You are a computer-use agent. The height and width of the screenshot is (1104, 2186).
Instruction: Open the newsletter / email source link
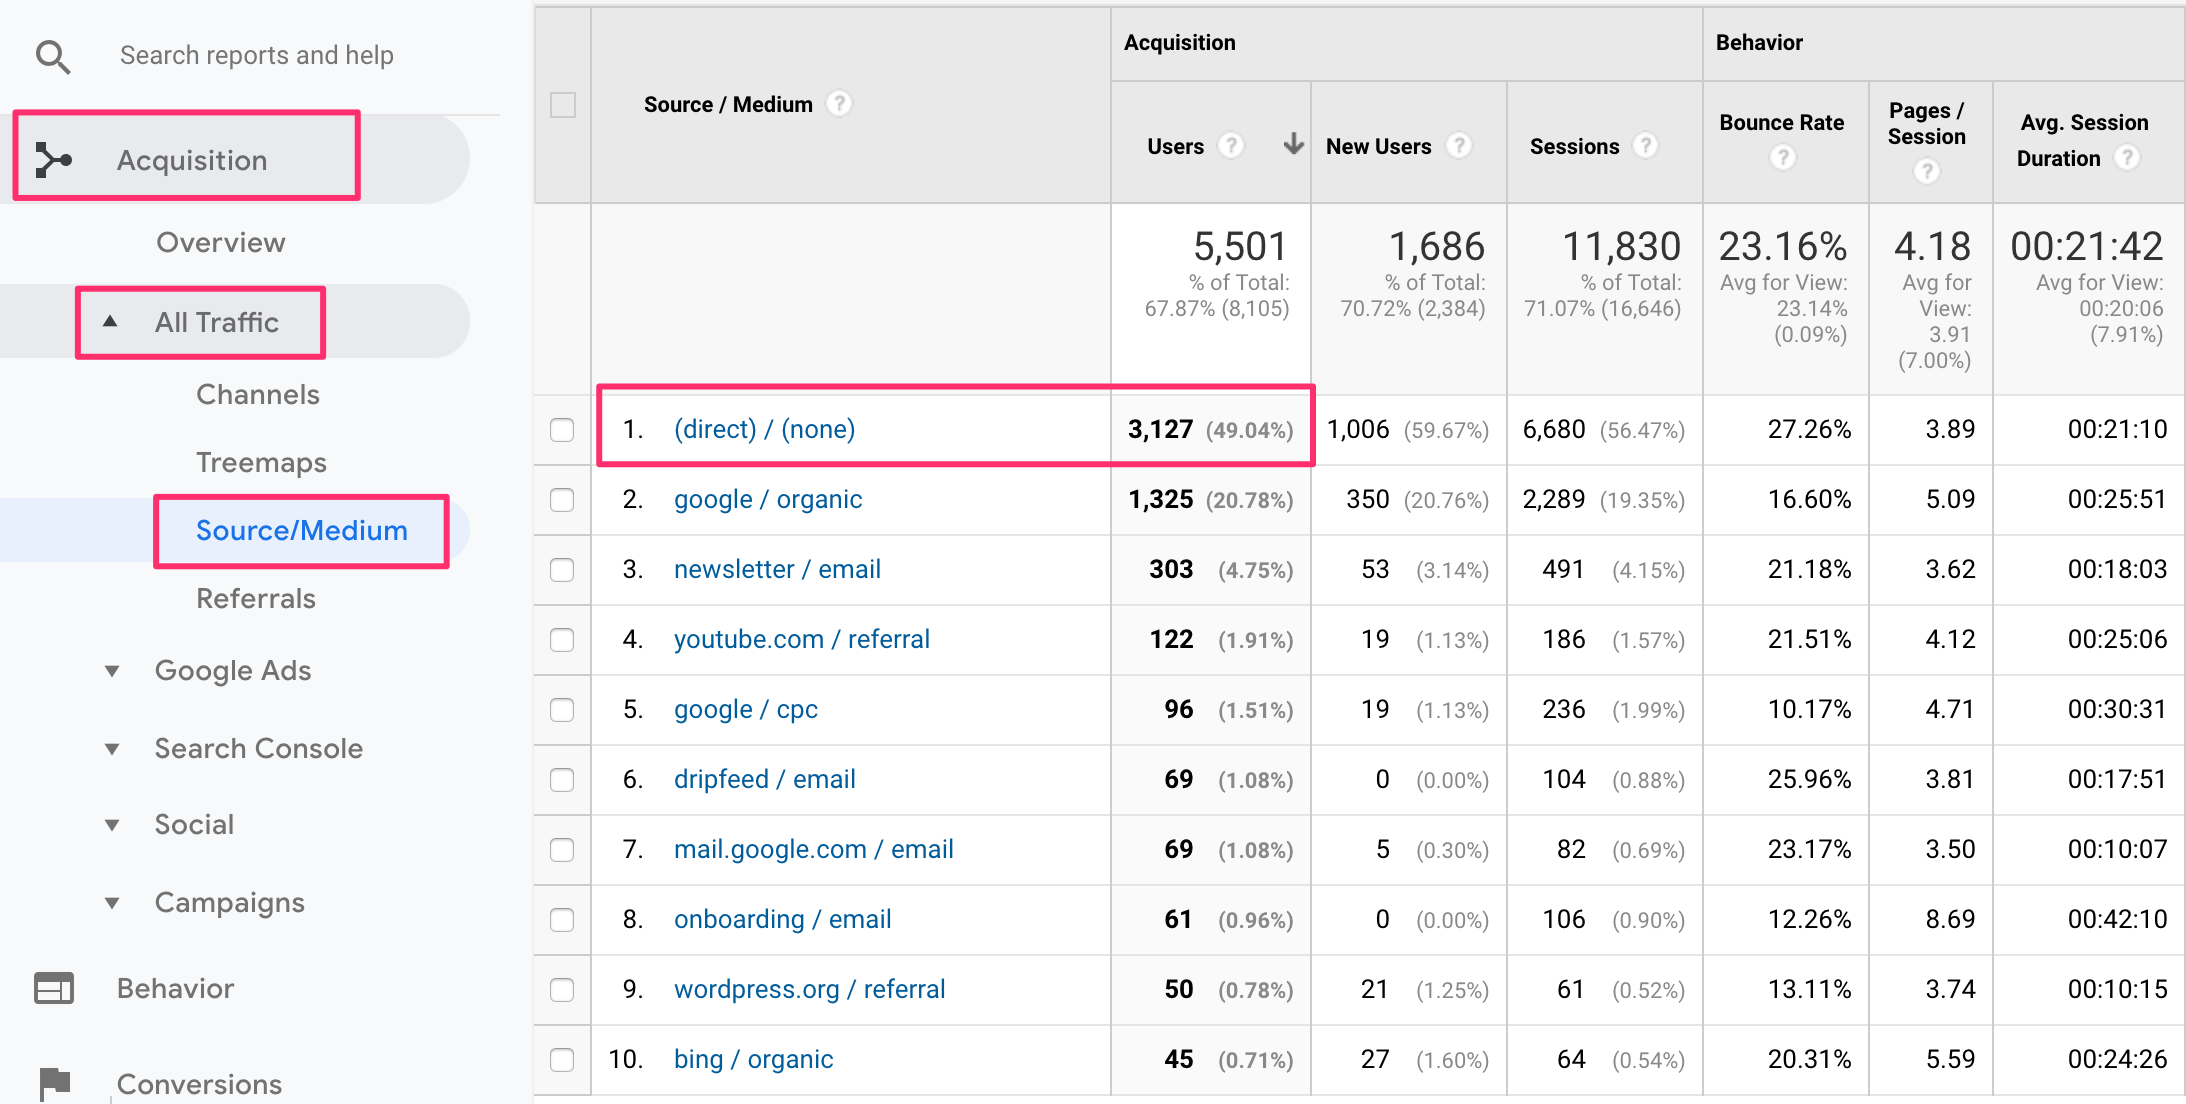pyautogui.click(x=777, y=570)
